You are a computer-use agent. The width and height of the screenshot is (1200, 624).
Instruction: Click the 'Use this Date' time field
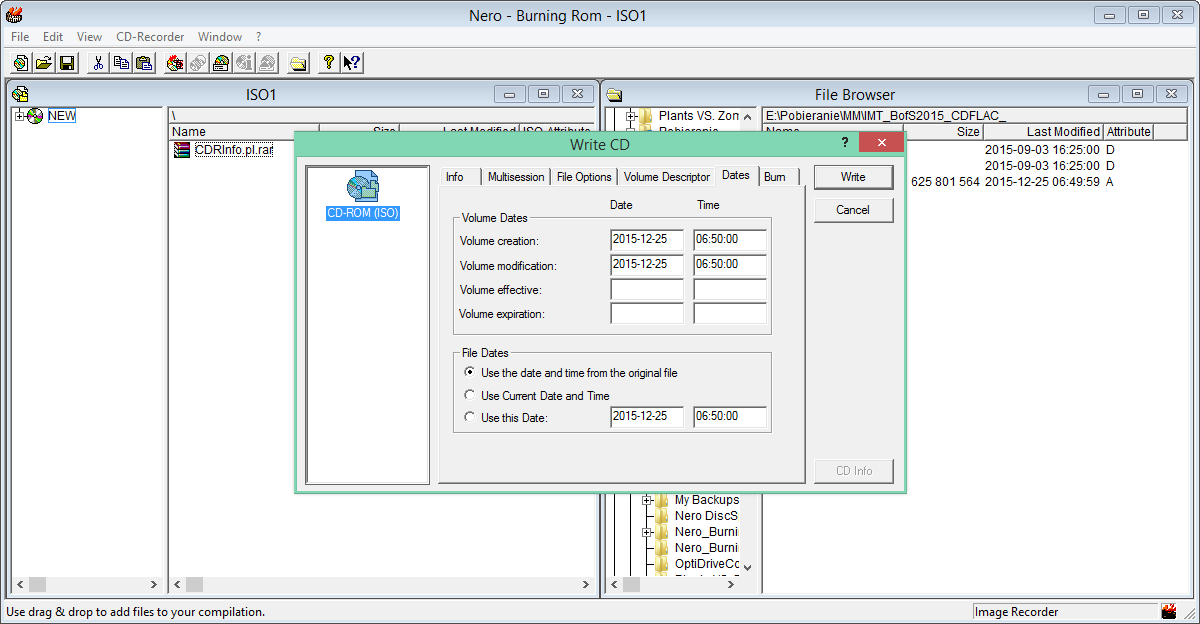pyautogui.click(x=730, y=417)
